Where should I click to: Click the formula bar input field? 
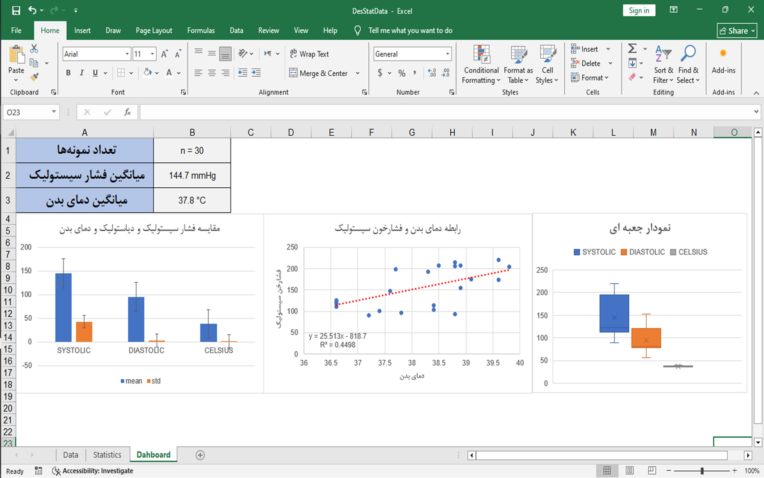446,112
